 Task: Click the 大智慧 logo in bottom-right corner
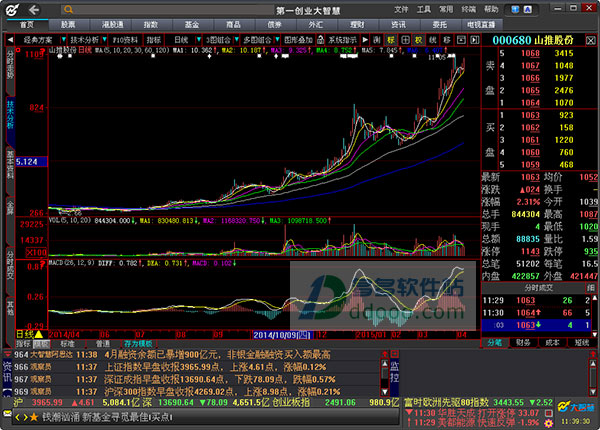tap(576, 407)
